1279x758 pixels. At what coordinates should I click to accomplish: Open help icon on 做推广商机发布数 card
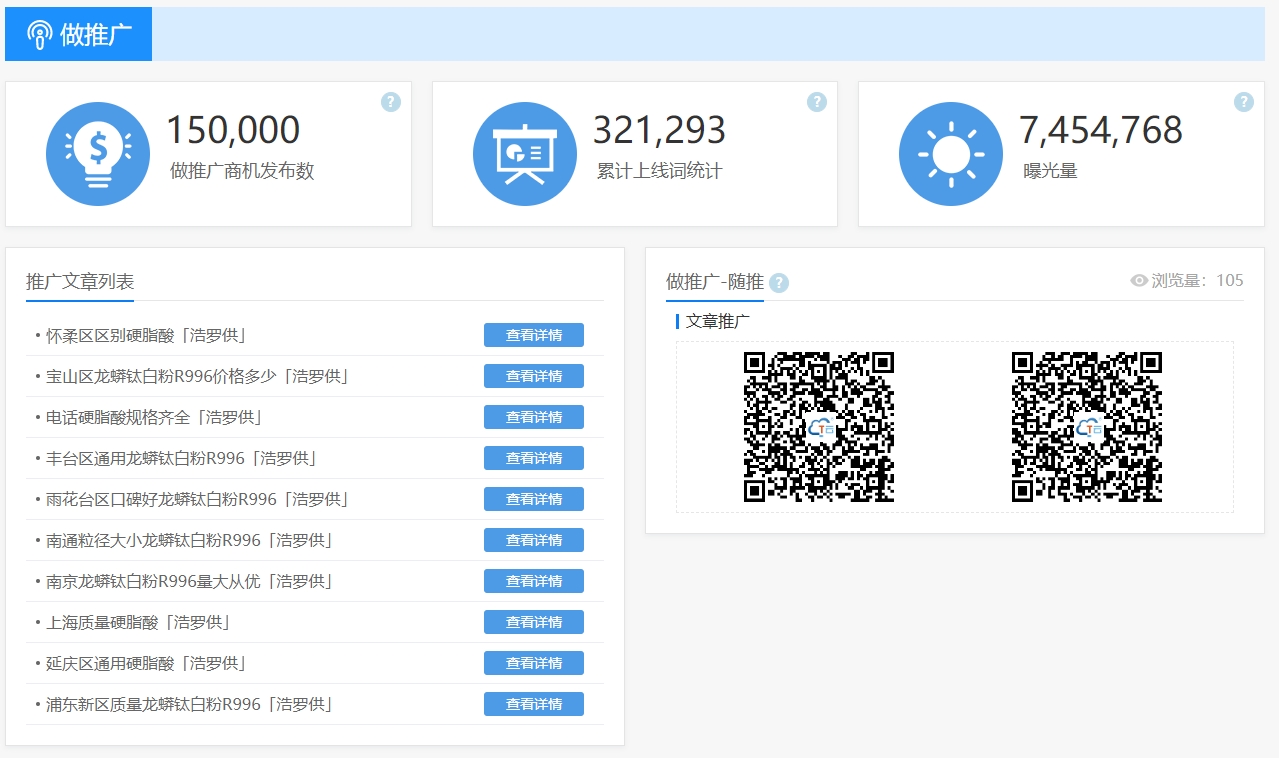click(x=391, y=102)
